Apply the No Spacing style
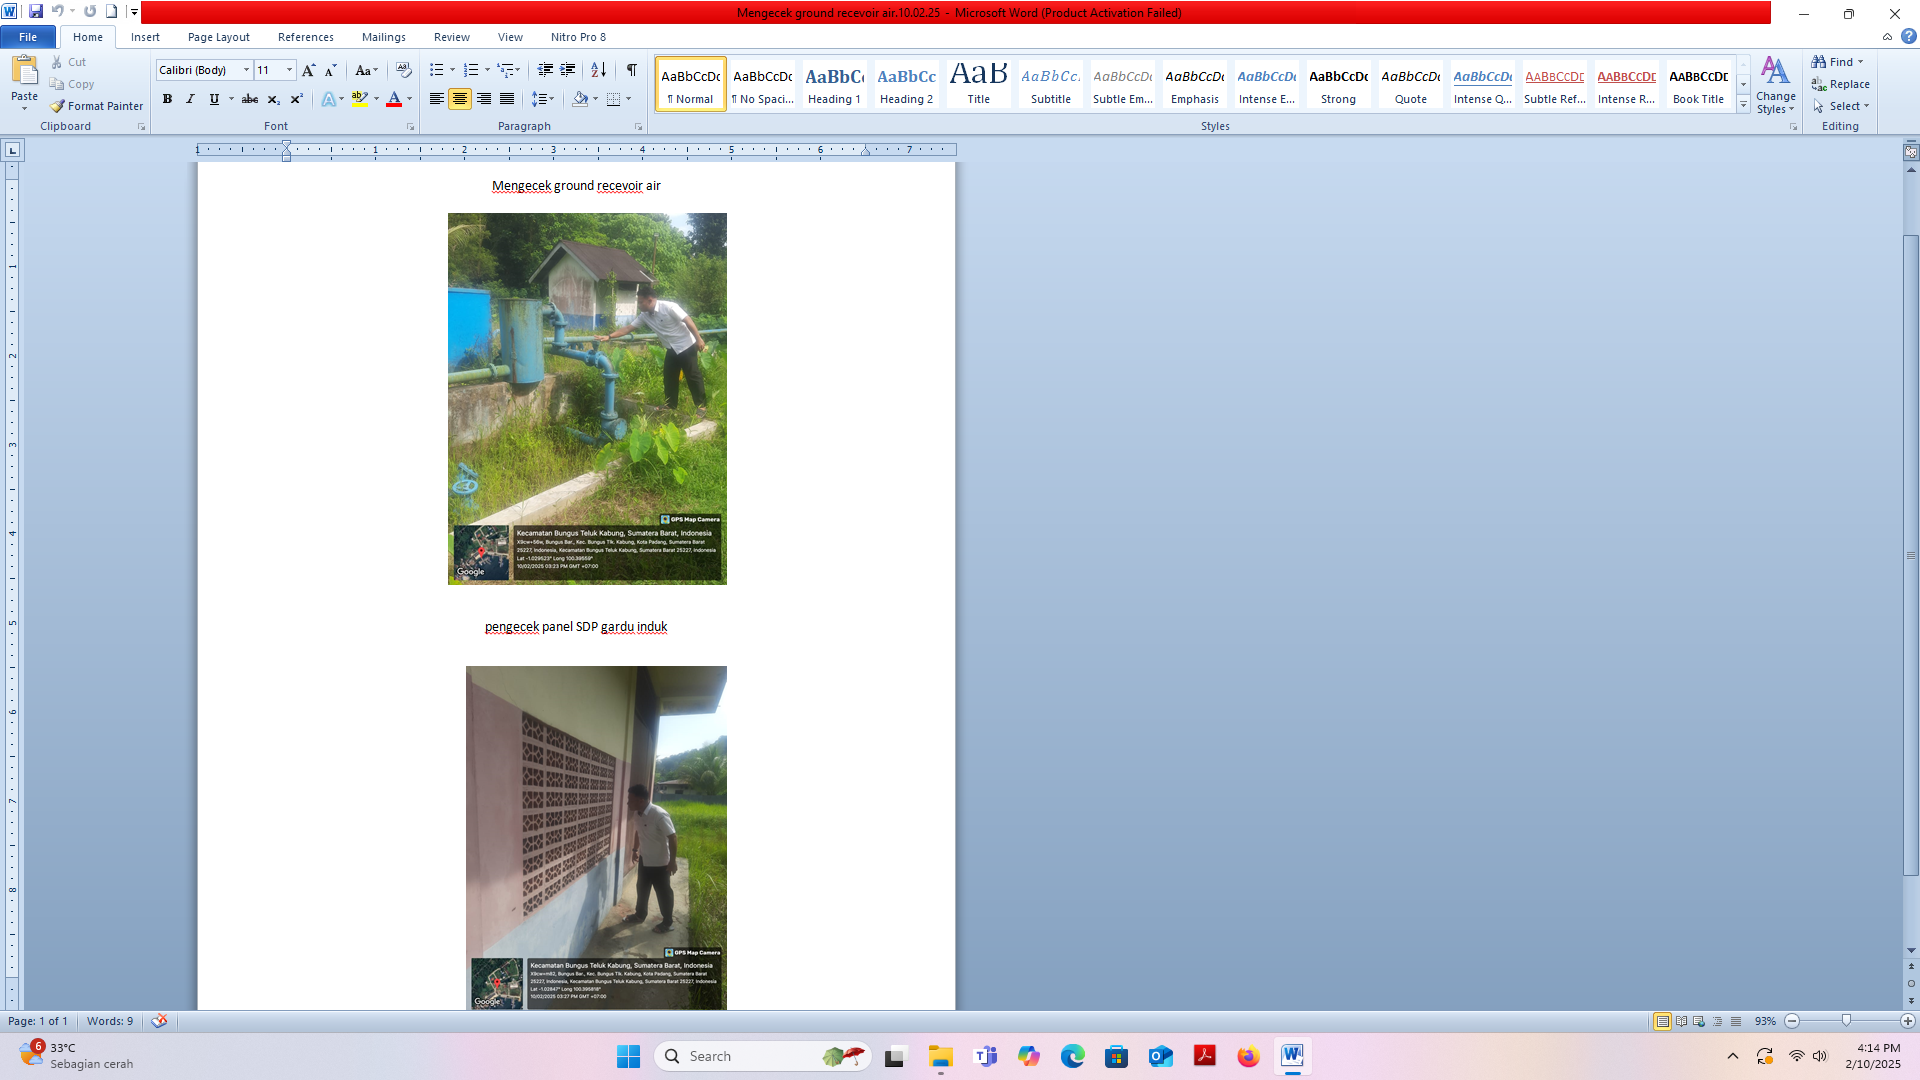The width and height of the screenshot is (1920, 1080). pos(762,84)
